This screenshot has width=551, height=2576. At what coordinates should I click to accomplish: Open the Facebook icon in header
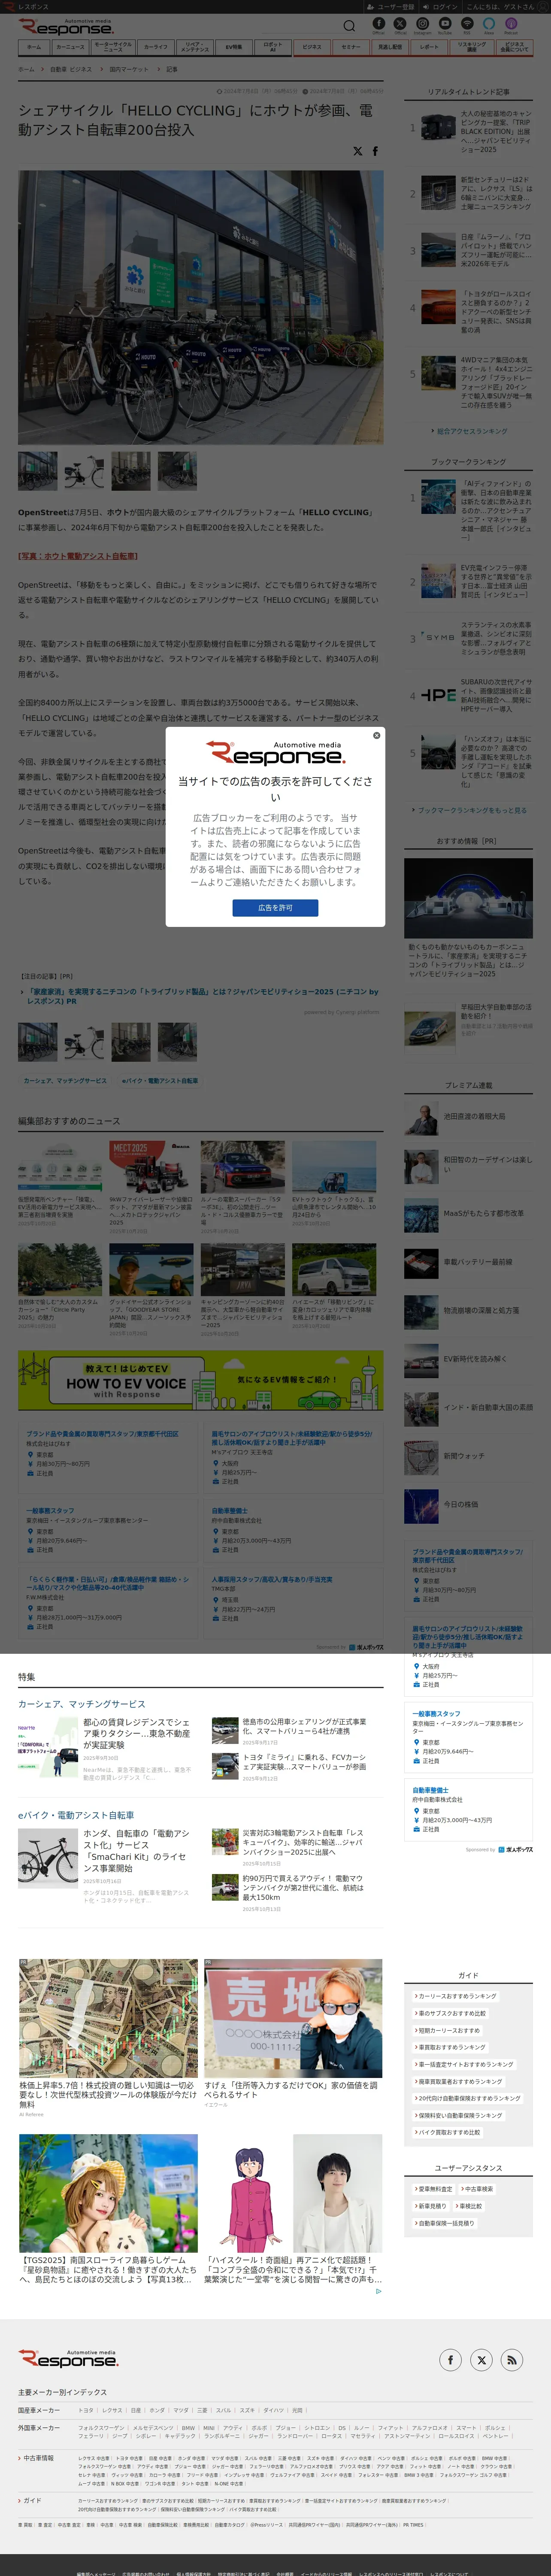[379, 23]
